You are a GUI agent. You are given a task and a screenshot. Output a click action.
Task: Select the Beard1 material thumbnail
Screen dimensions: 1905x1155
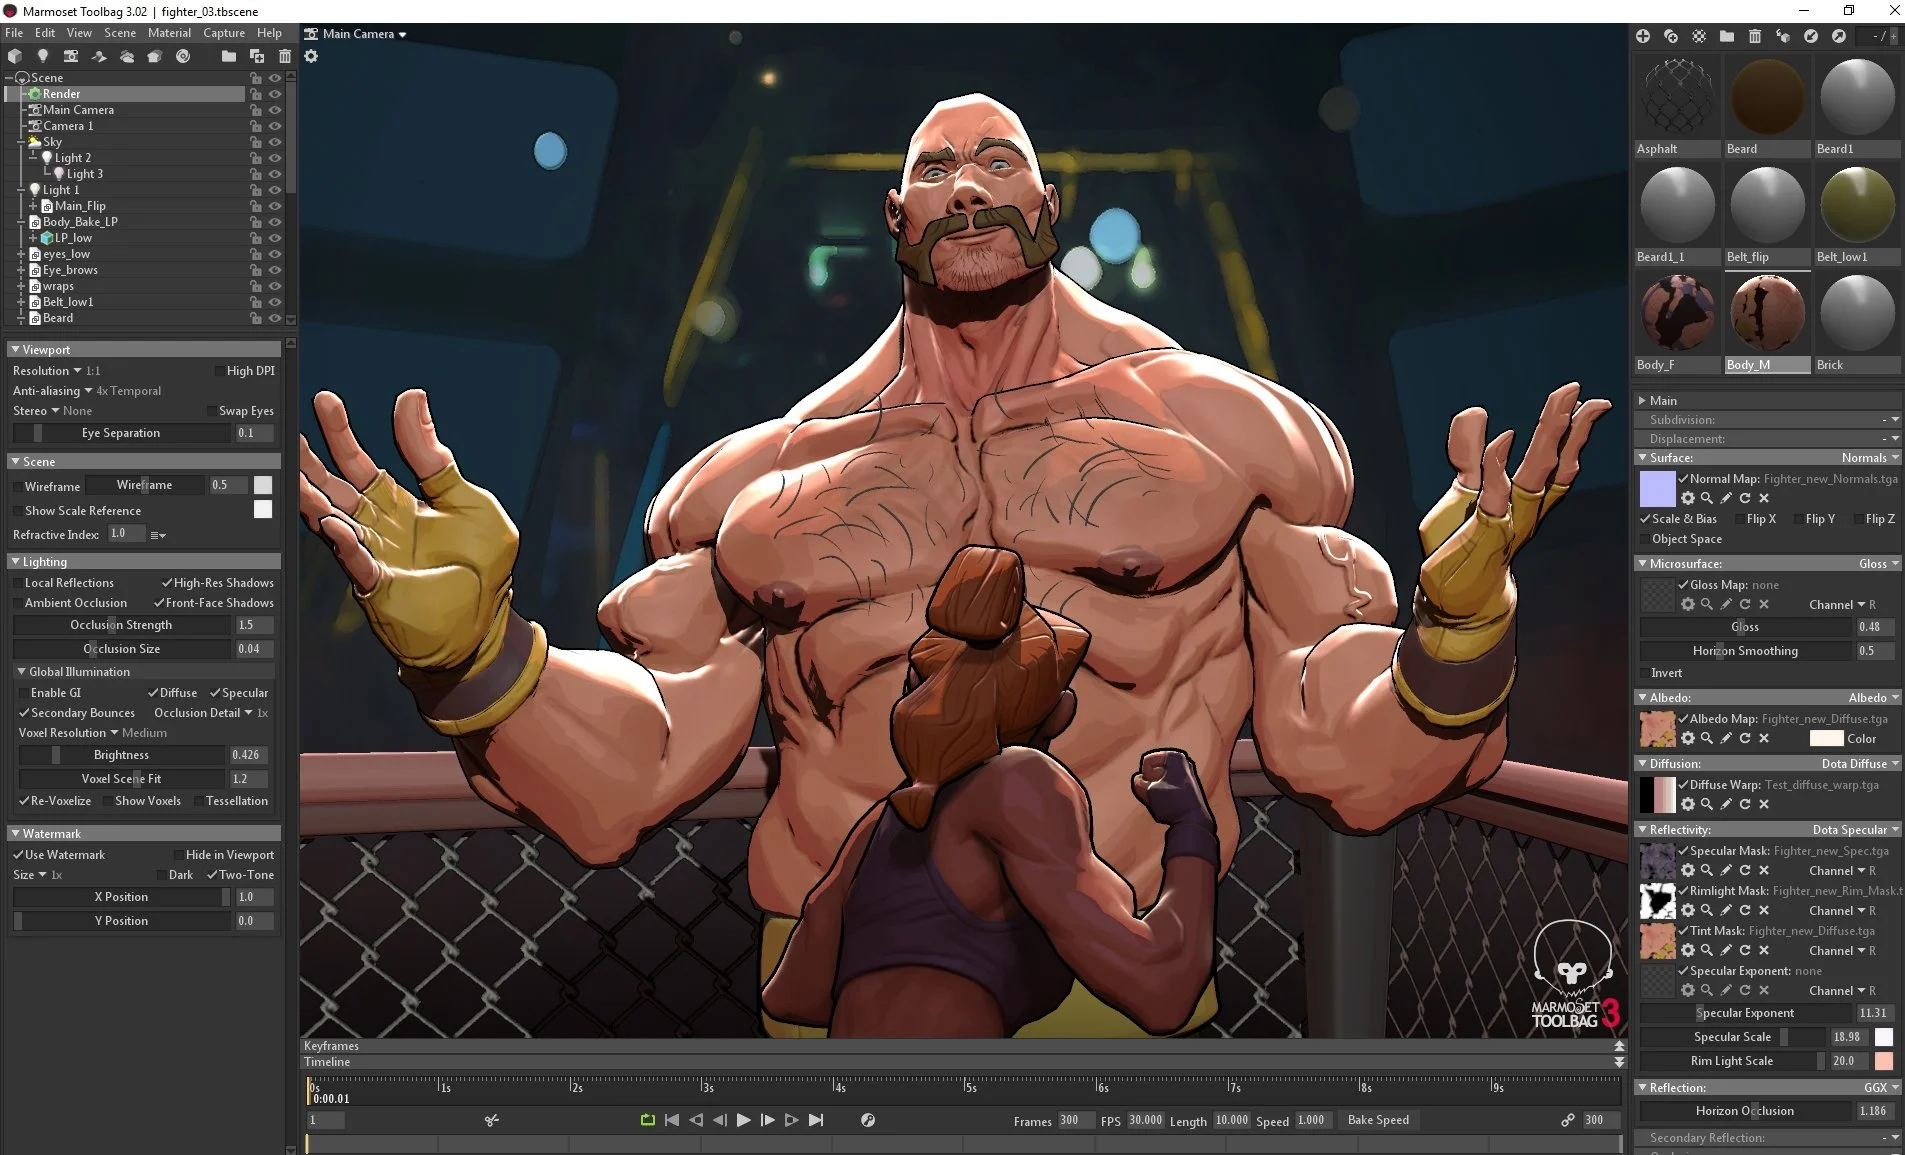(x=1857, y=97)
